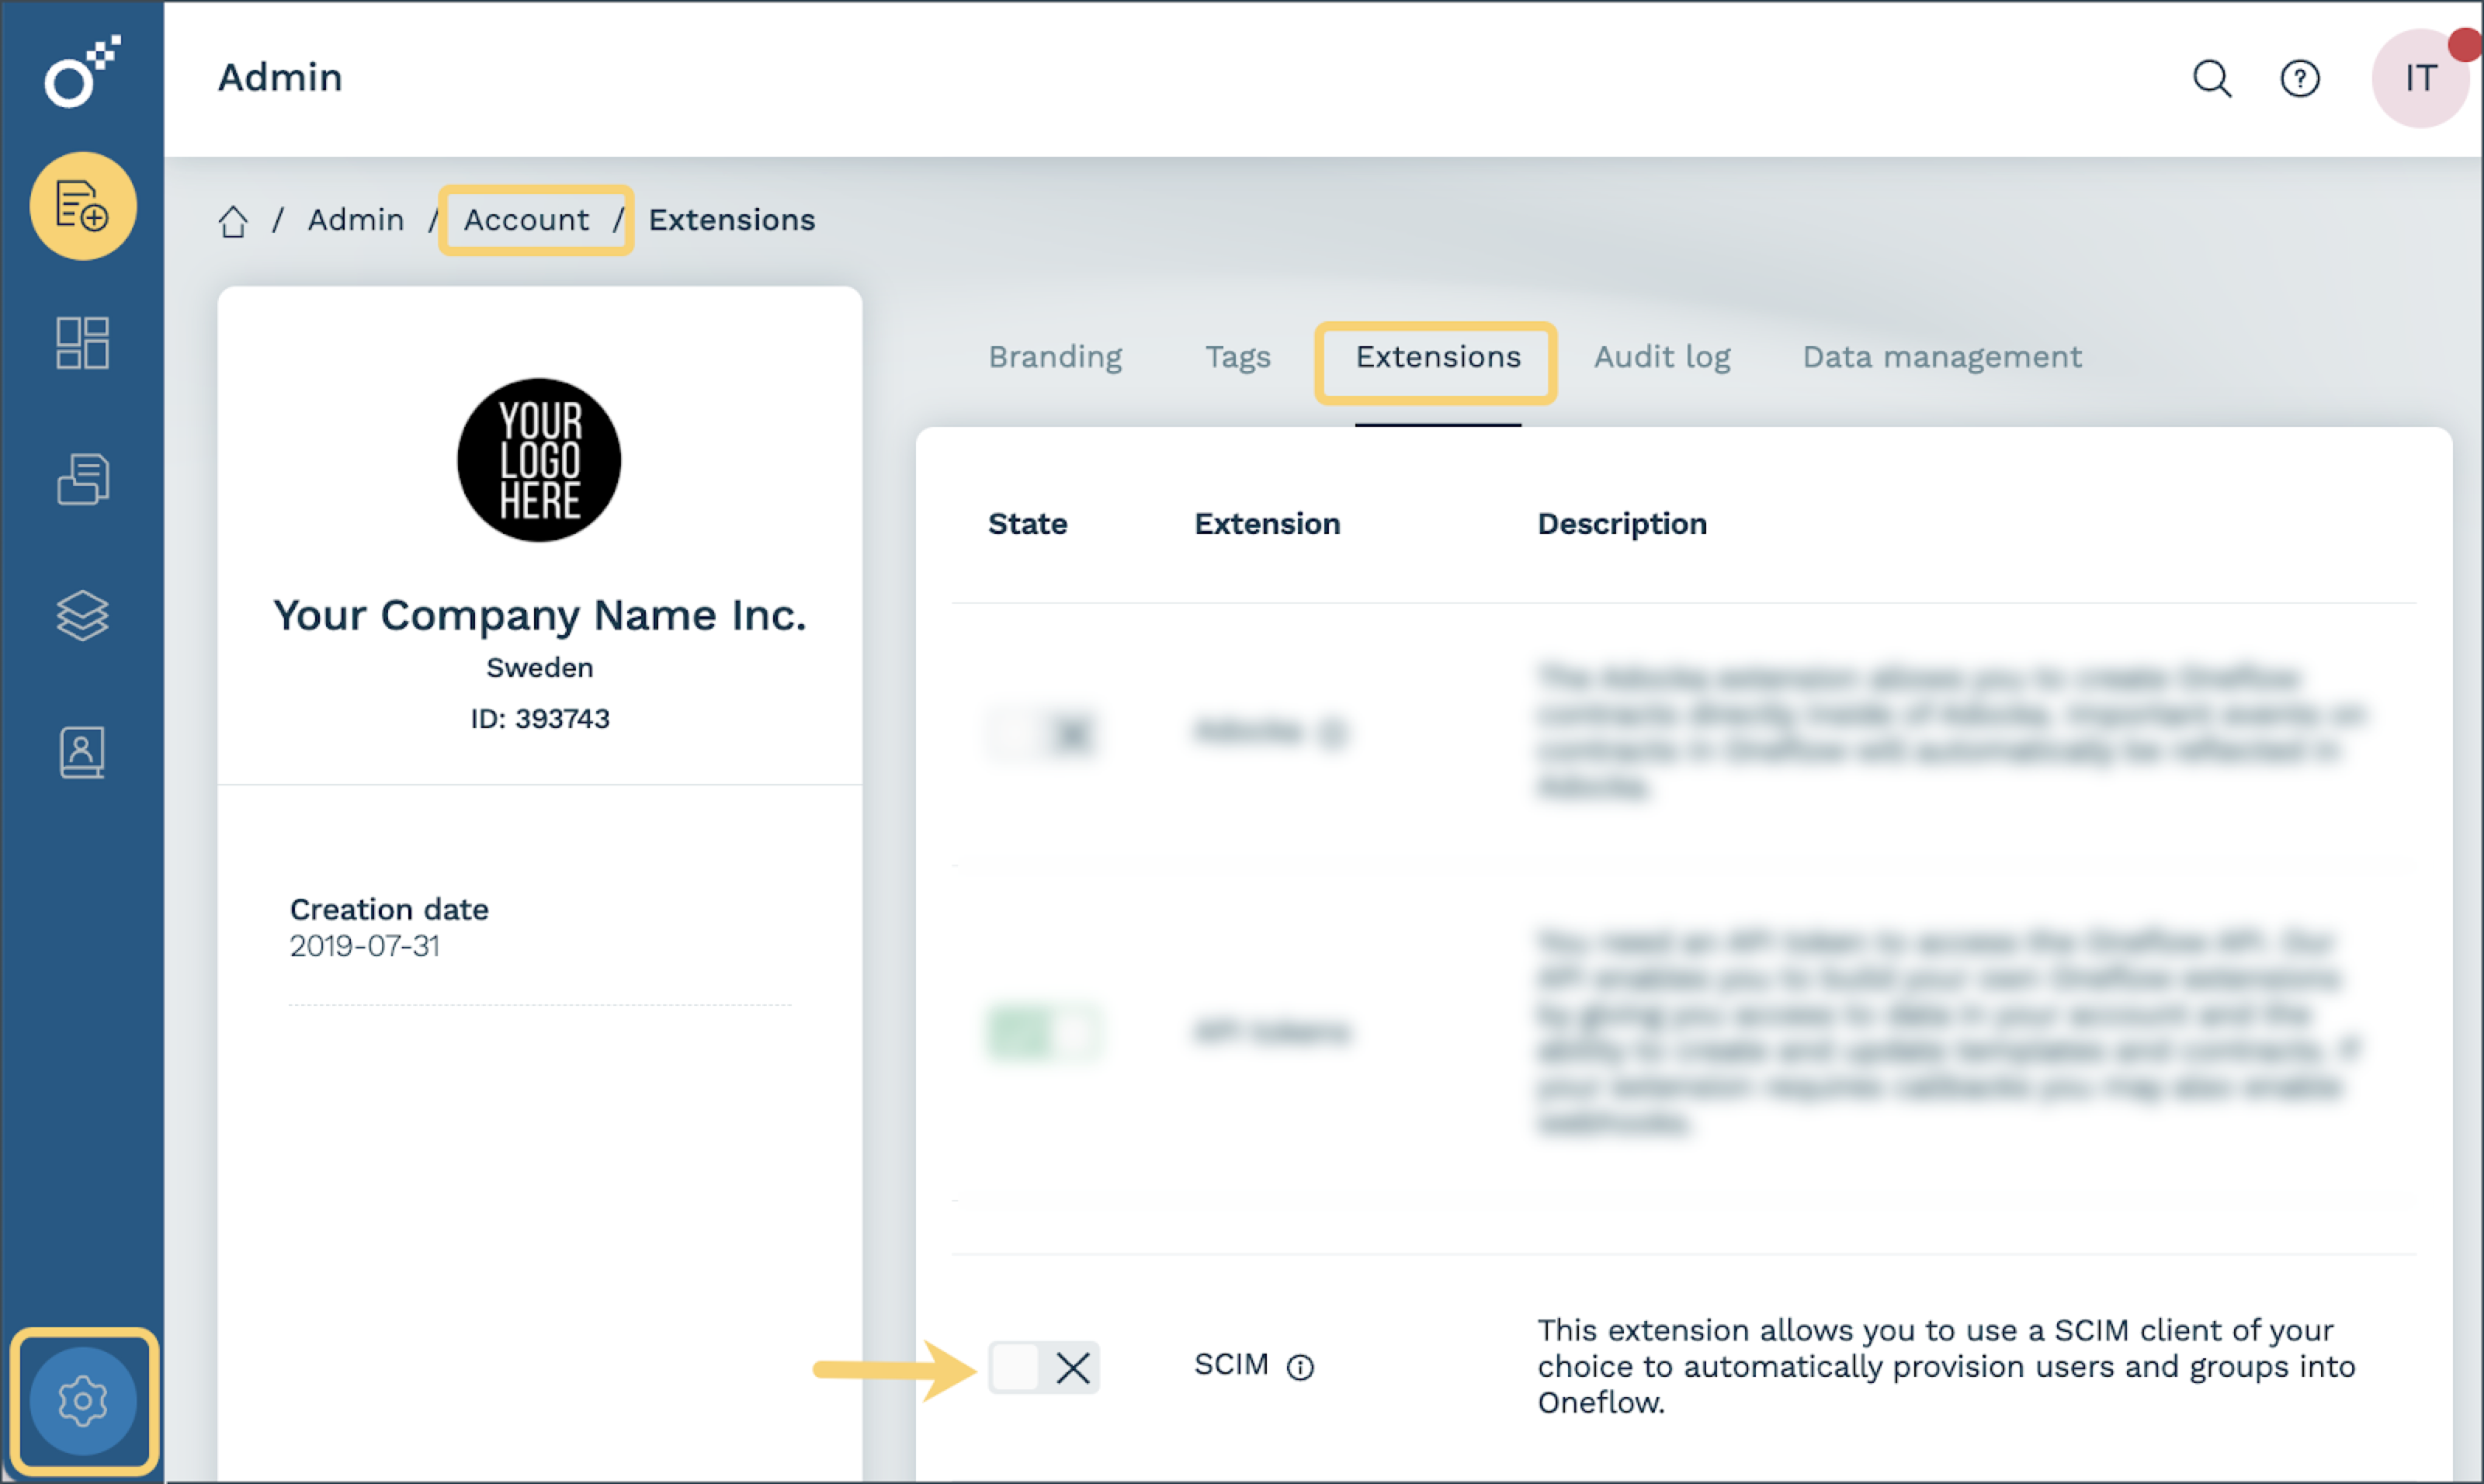Viewport: 2484px width, 1484px height.
Task: Go to home via breadcrumb house icon
Action: pyautogui.click(x=233, y=221)
